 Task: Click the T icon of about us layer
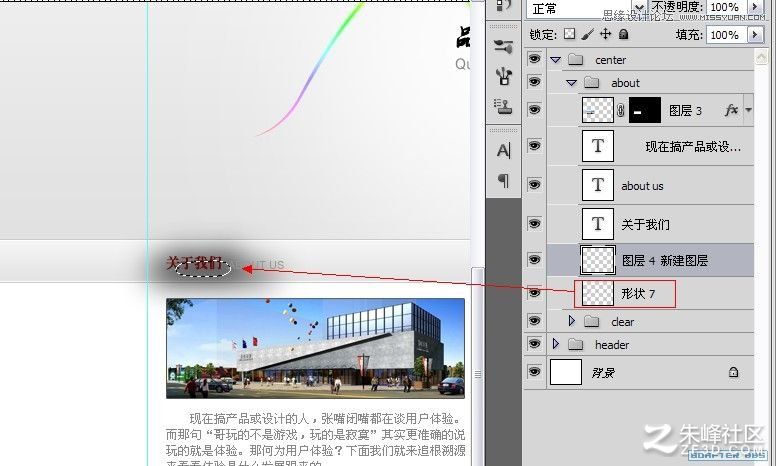click(598, 185)
